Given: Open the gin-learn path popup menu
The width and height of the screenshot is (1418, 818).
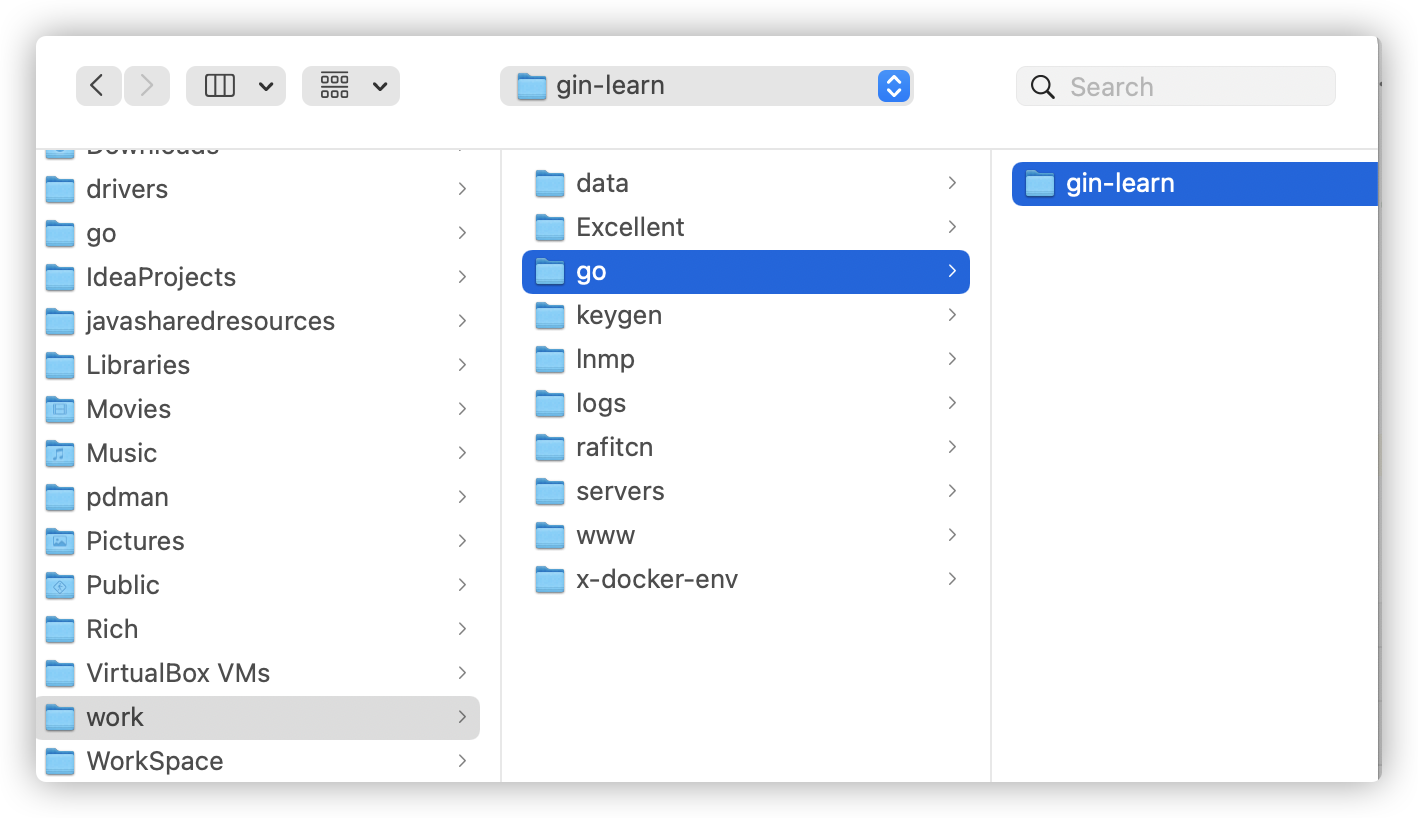Looking at the screenshot, I should coord(707,86).
